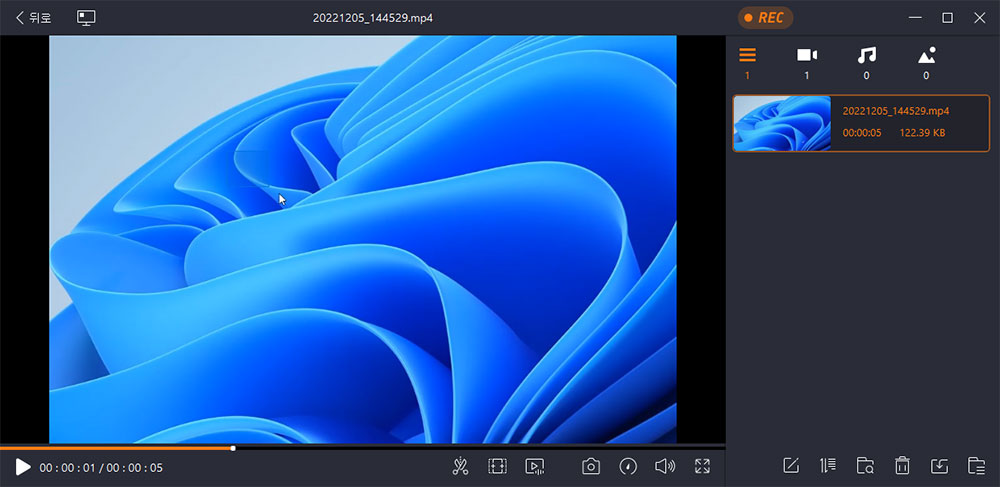Play the video with the play button
1000x487 pixels.
pyautogui.click(x=23, y=467)
